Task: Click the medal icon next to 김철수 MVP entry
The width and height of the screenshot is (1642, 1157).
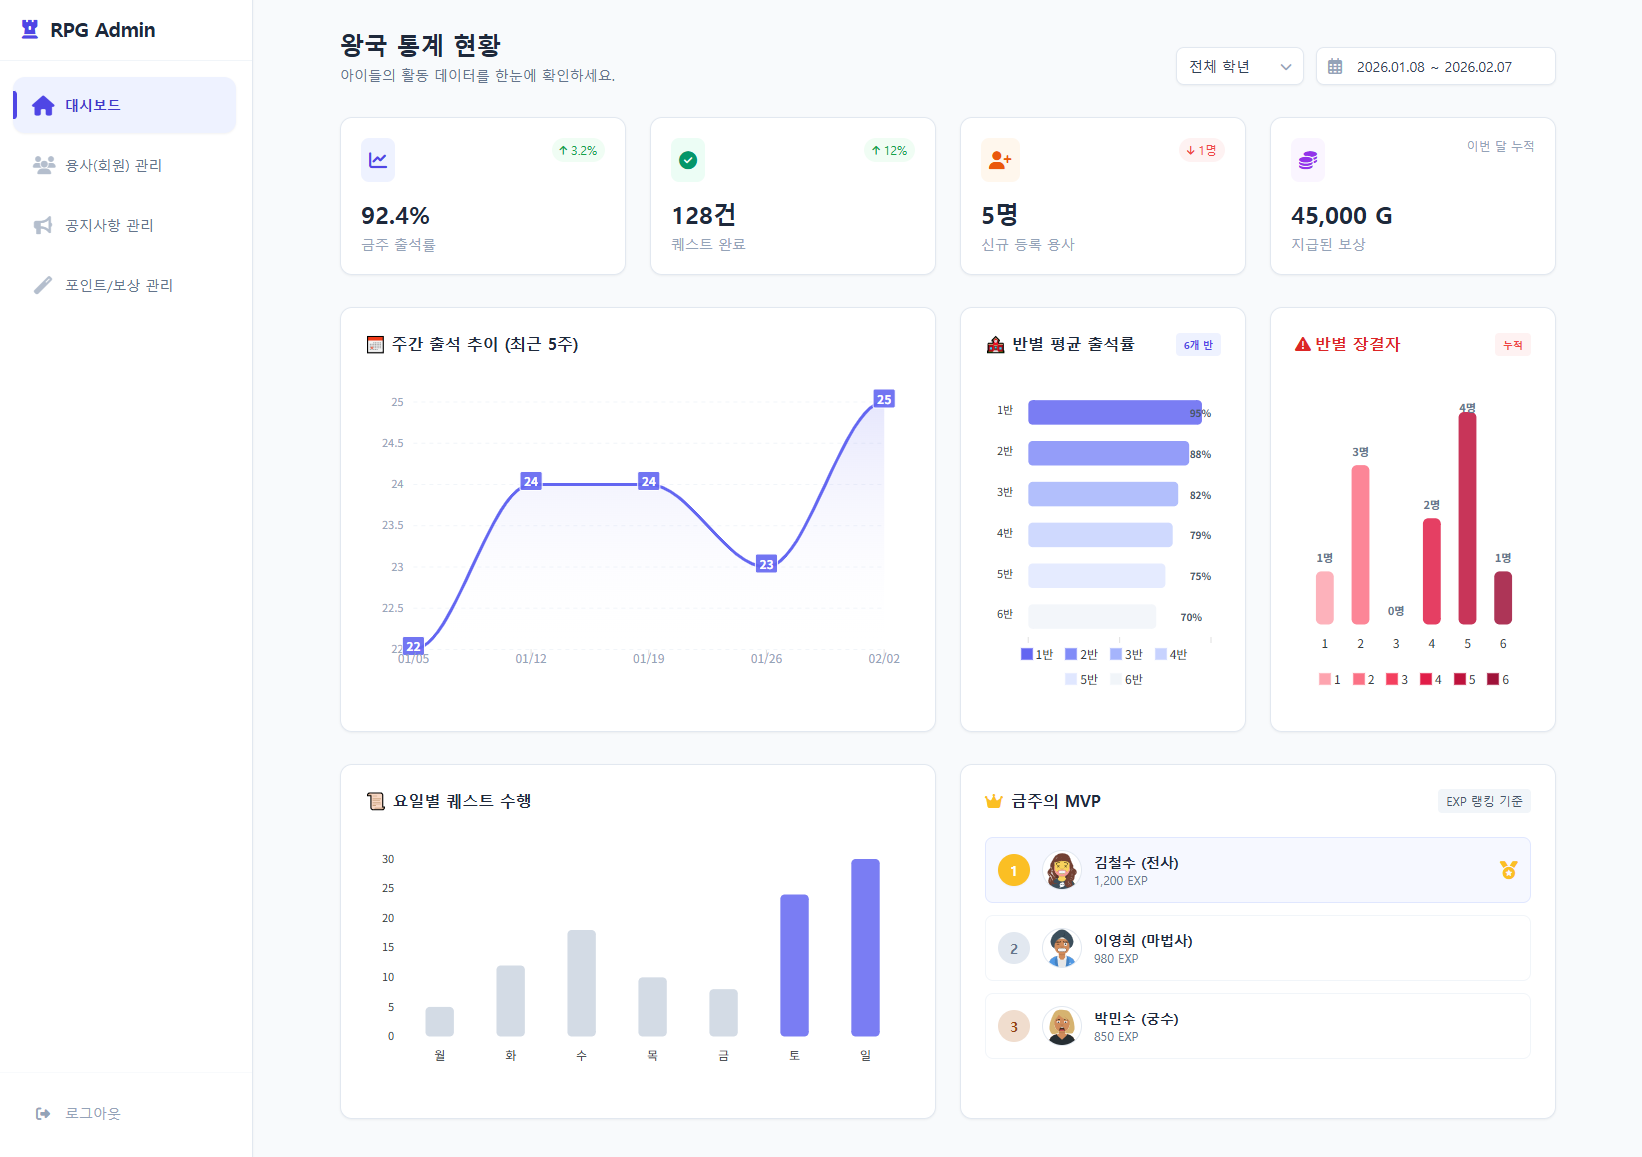Action: tap(1506, 869)
